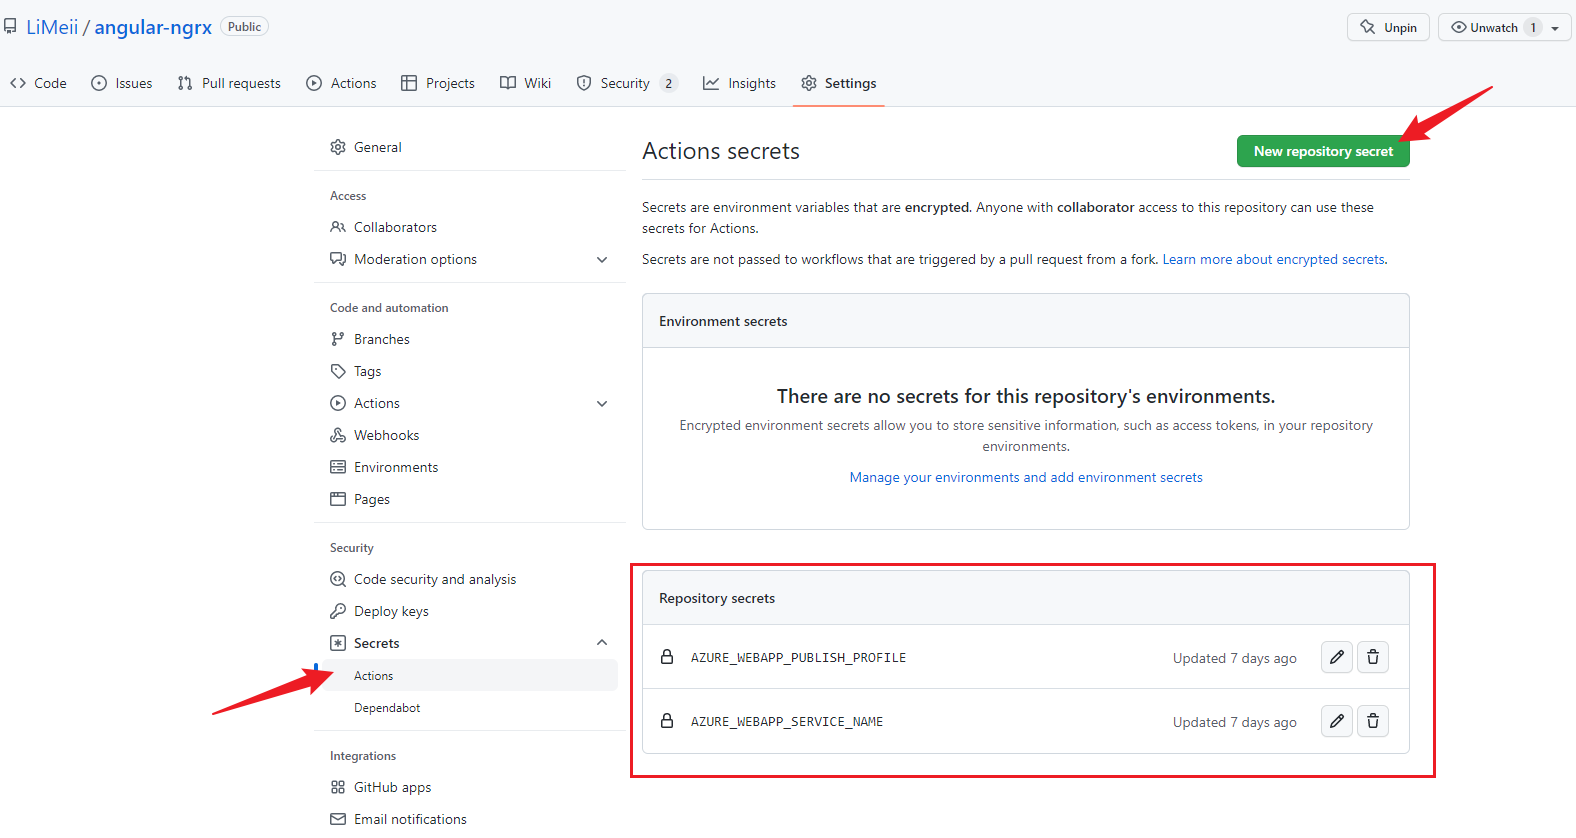Select the Settings tab
1576x838 pixels.
click(839, 83)
